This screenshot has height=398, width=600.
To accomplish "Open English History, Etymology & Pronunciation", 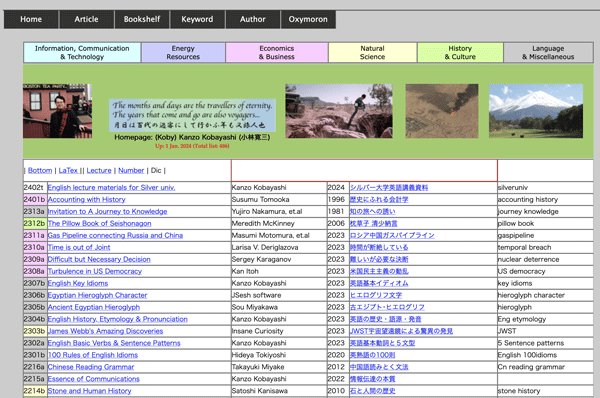I will coord(117,319).
